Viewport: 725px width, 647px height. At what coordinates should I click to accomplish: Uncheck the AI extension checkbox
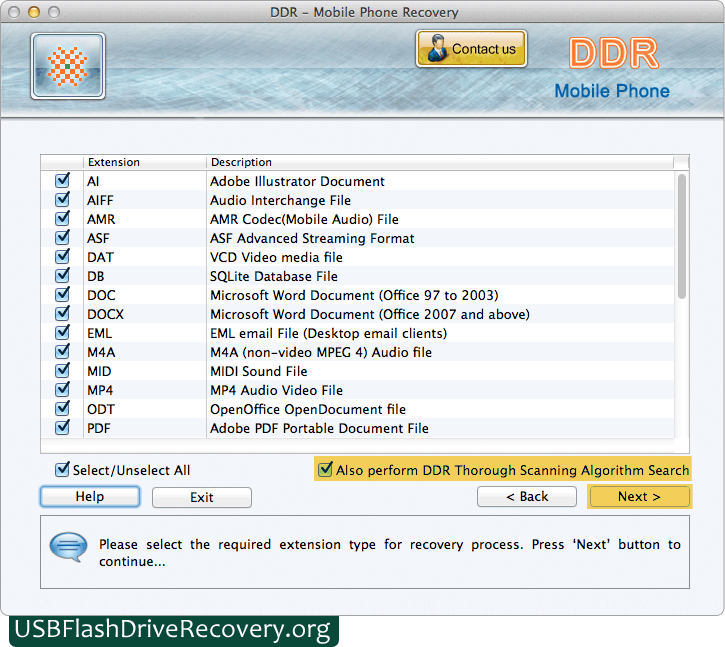click(62, 180)
